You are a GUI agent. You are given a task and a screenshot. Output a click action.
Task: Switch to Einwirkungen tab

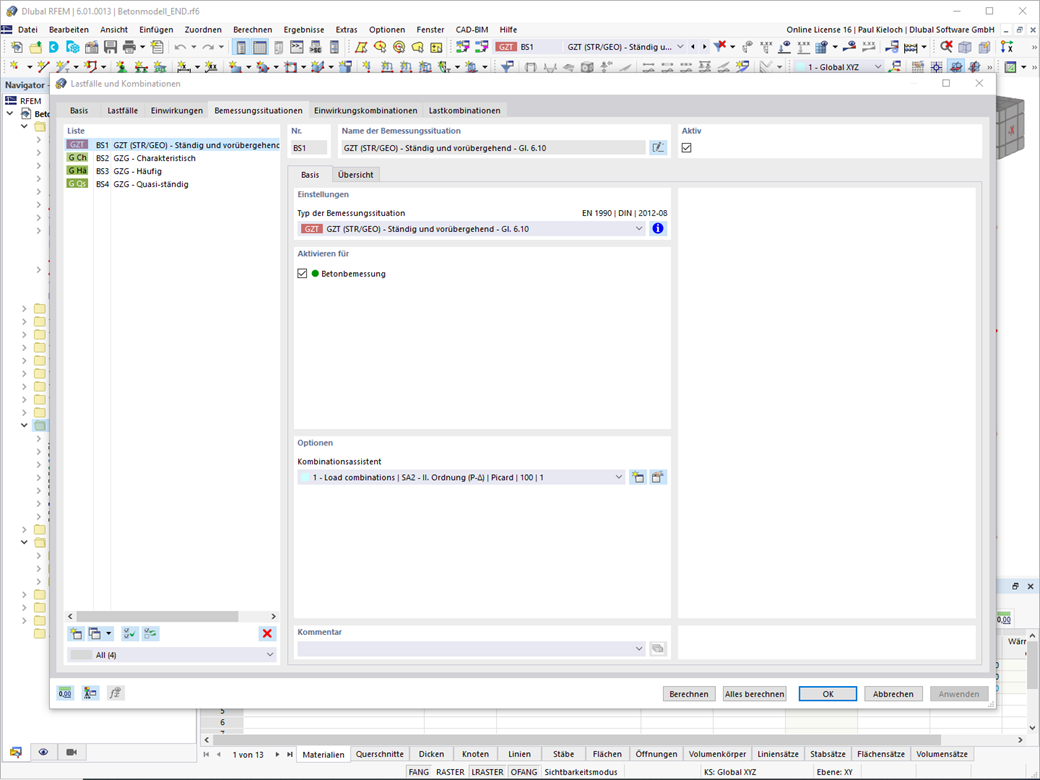click(x=176, y=111)
